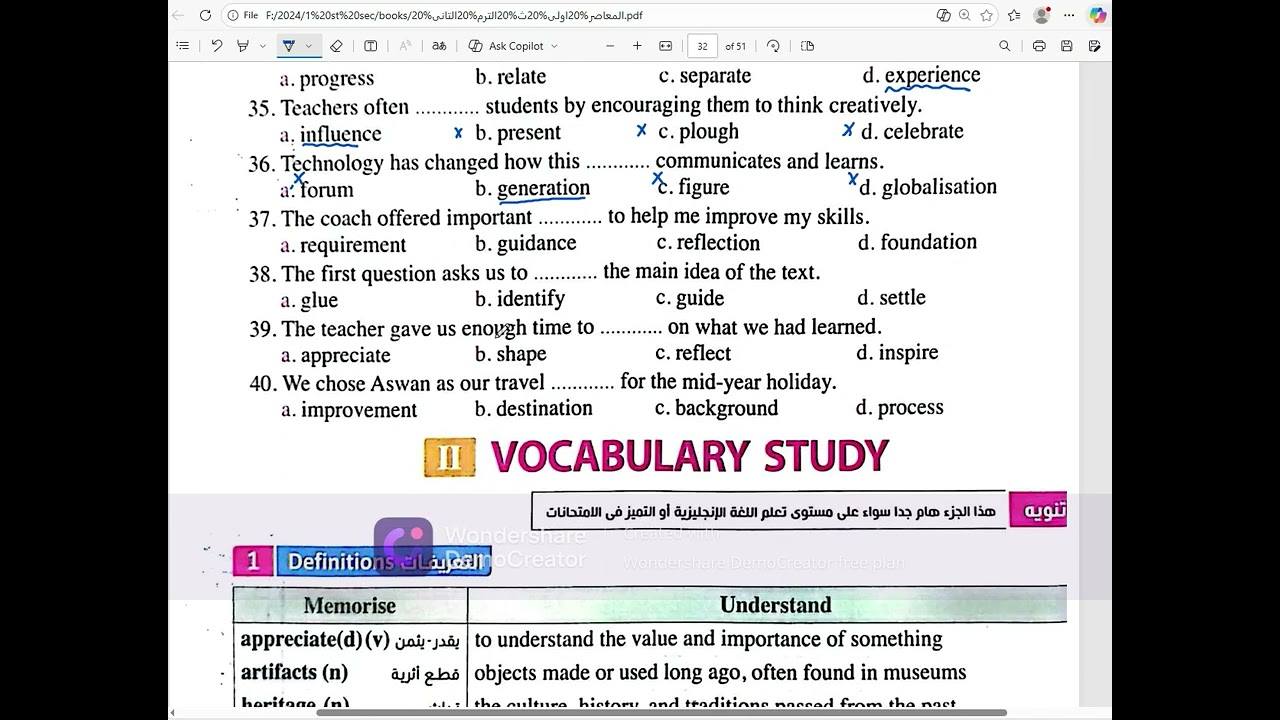Click answer 'b. destination' in question 40

pyautogui.click(x=534, y=408)
